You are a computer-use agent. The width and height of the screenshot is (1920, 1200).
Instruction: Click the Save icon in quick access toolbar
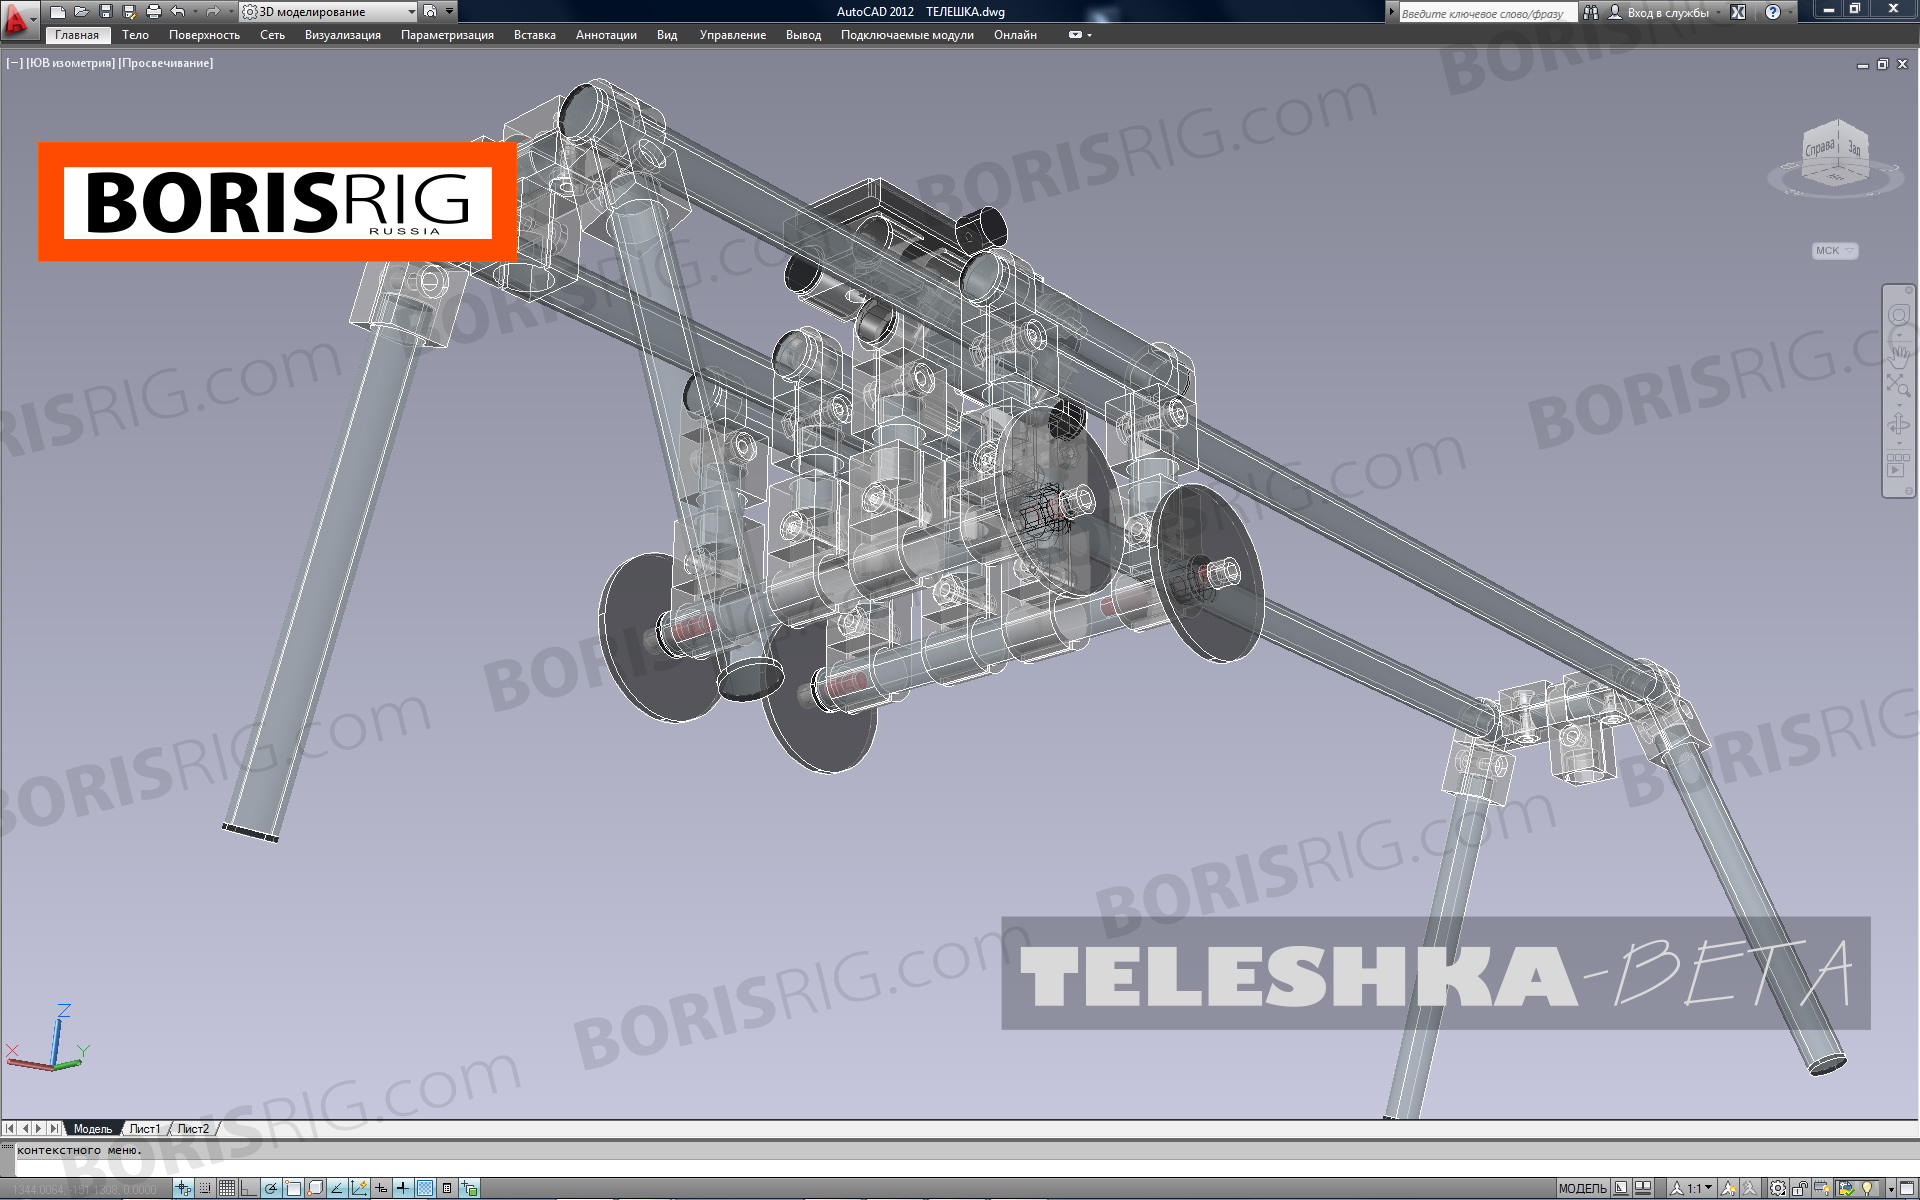point(105,12)
